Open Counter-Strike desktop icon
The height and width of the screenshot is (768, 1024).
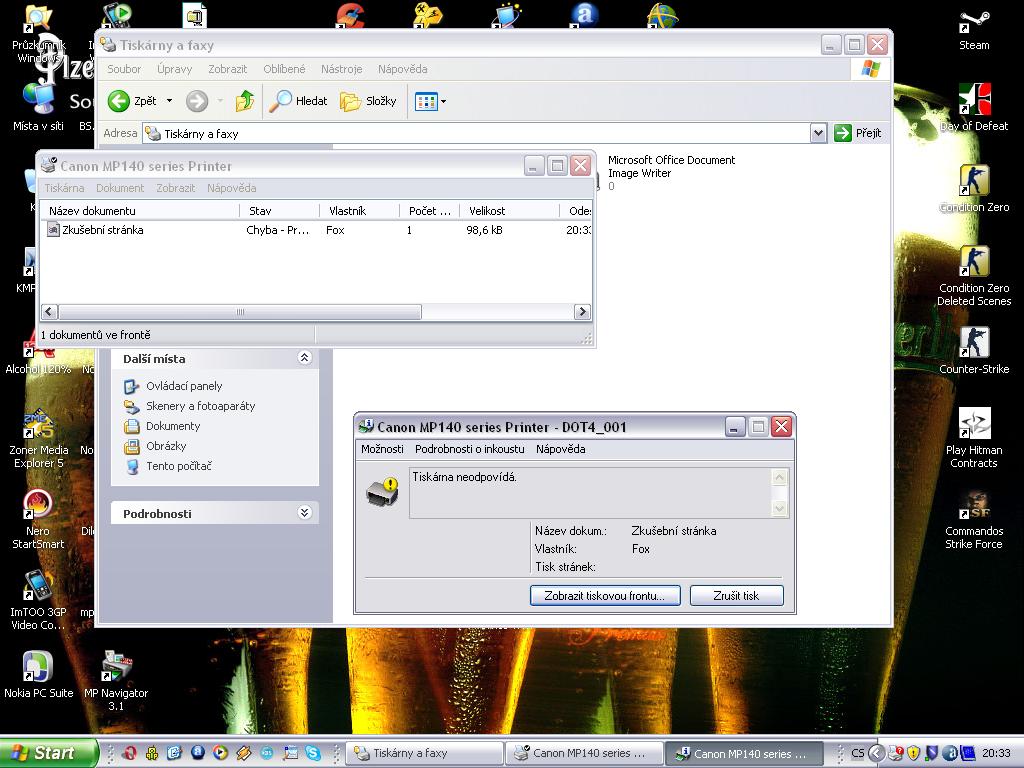tap(974, 351)
